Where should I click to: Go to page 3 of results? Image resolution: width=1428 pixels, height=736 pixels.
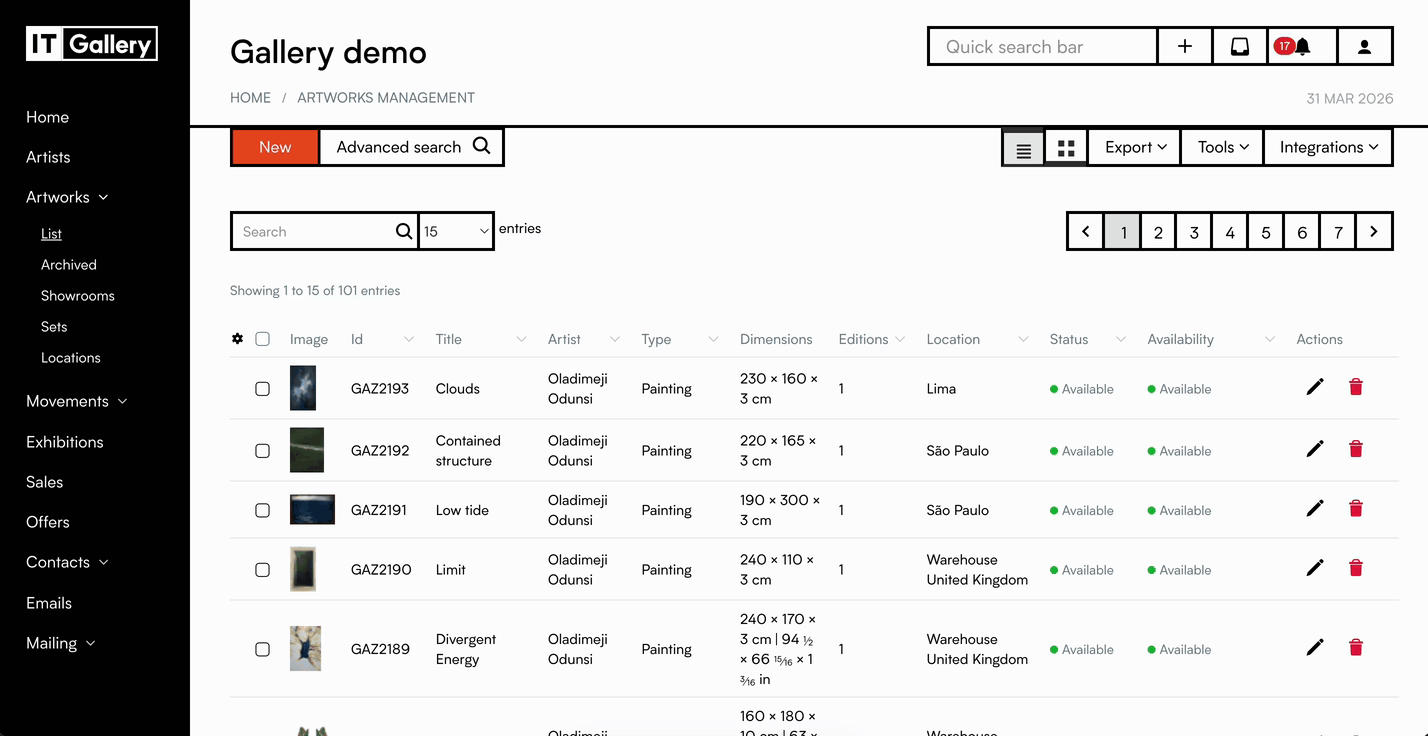[1194, 232]
